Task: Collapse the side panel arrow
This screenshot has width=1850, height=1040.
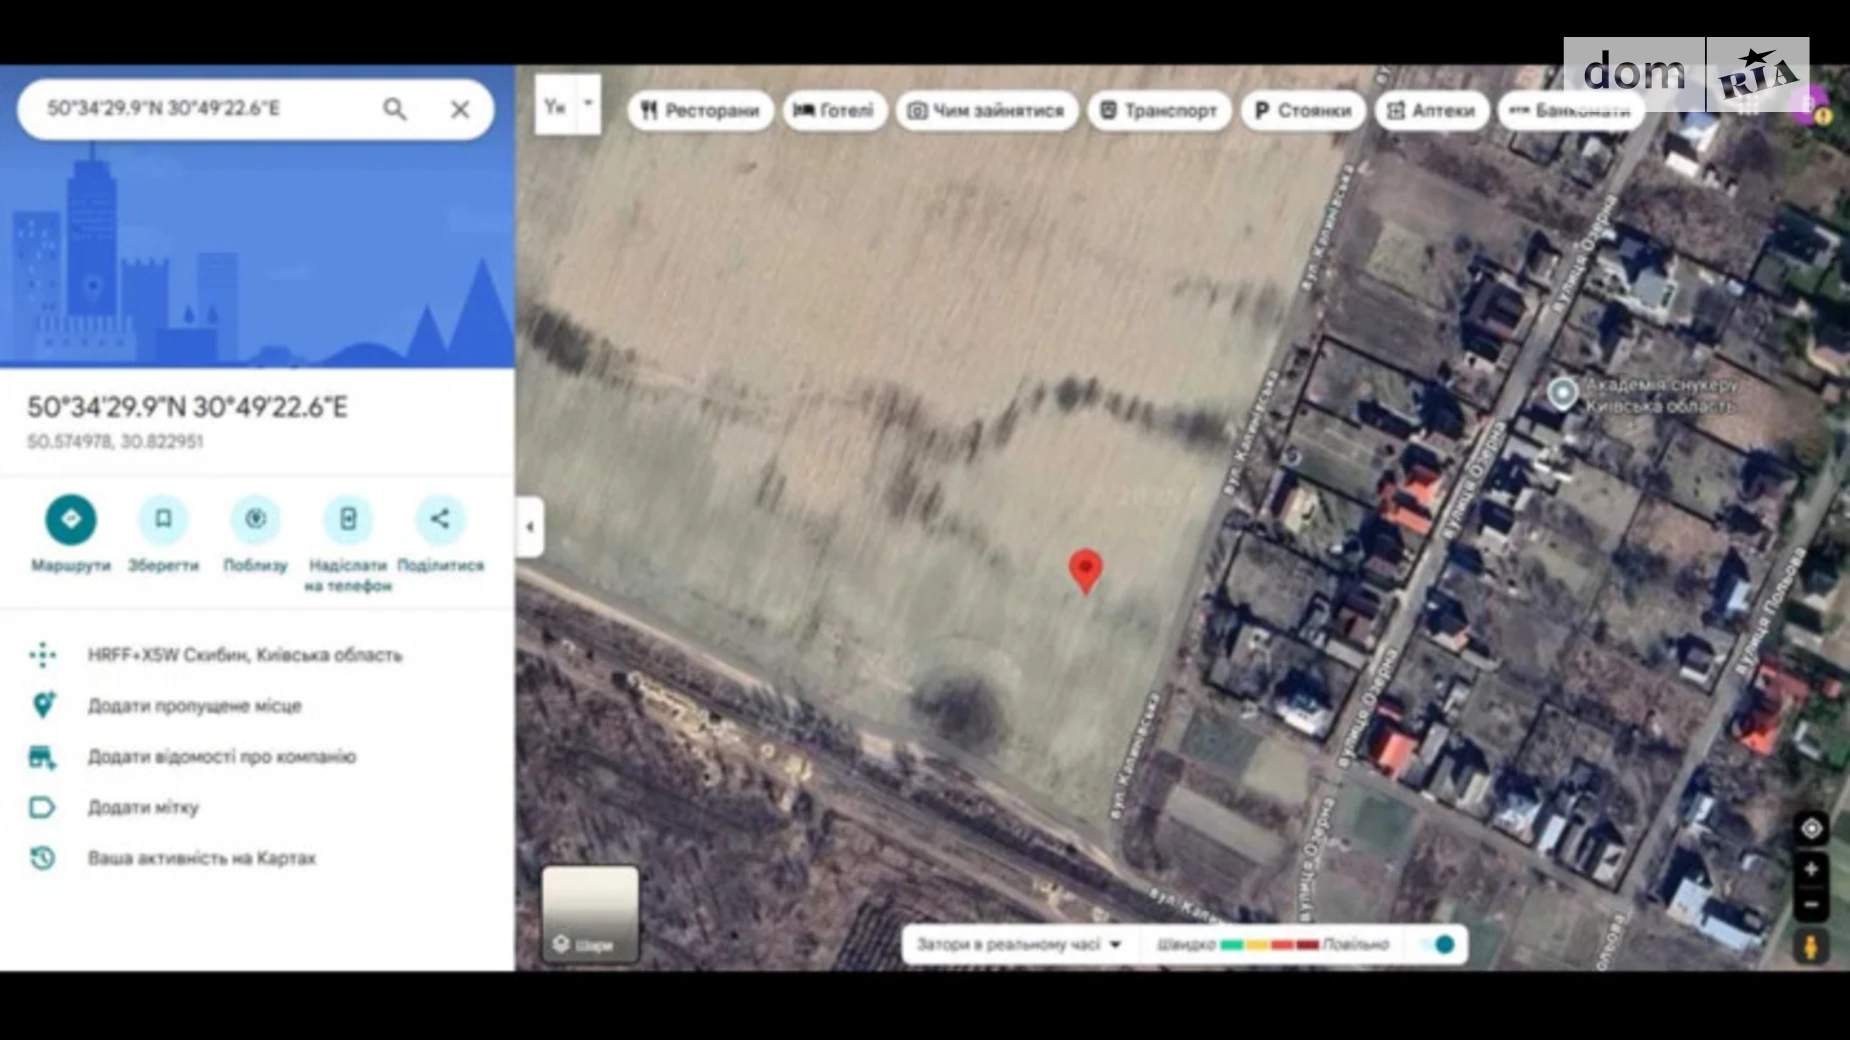Action: point(530,527)
